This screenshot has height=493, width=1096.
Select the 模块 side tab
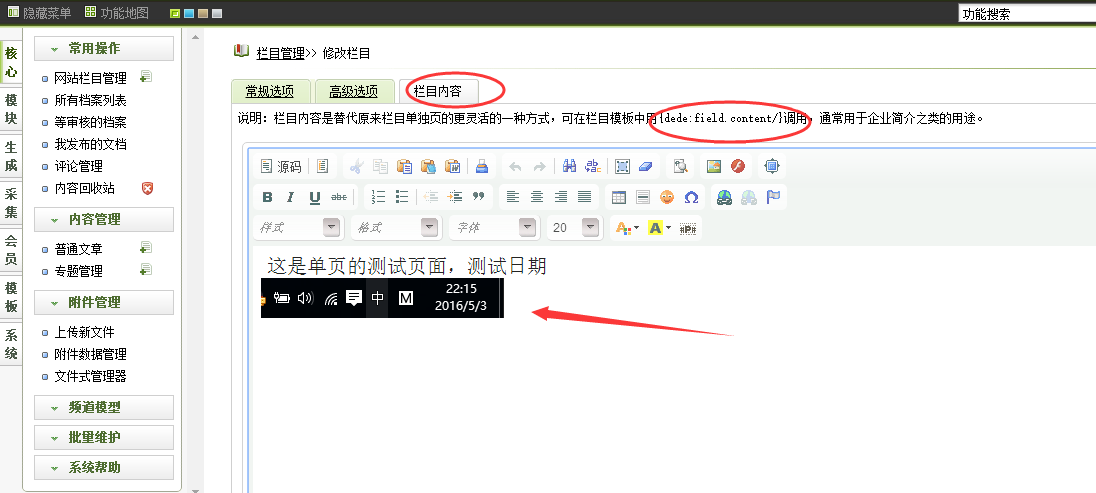tap(11, 109)
